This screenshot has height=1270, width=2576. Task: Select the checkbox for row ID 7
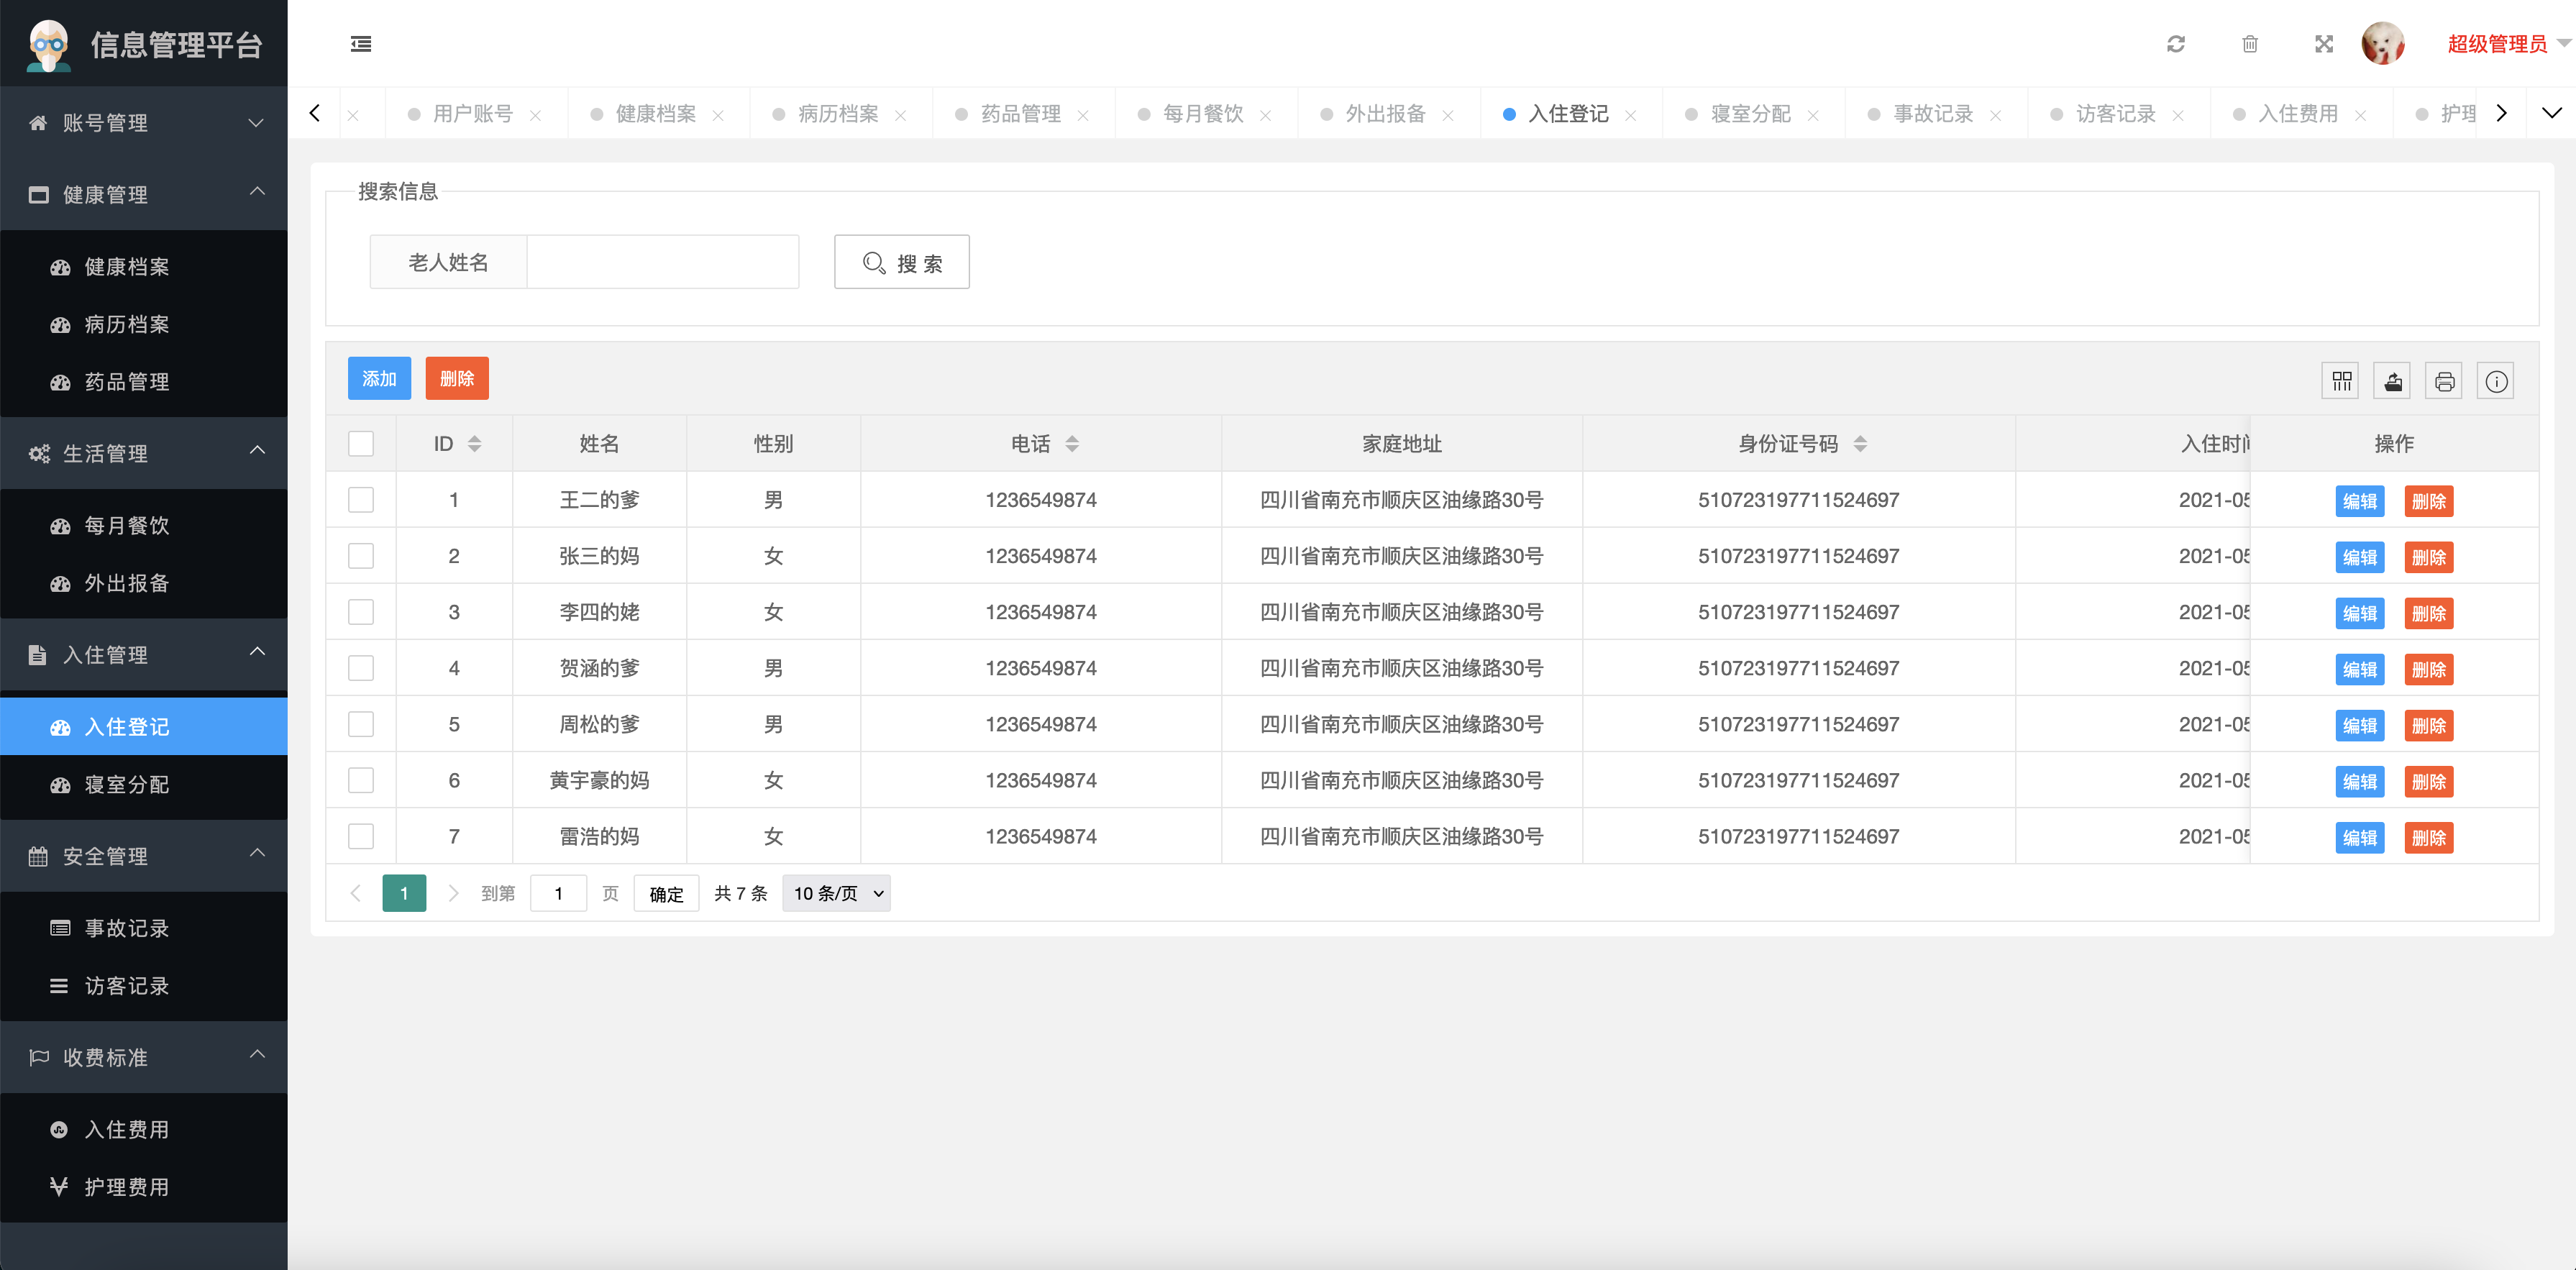(x=361, y=836)
